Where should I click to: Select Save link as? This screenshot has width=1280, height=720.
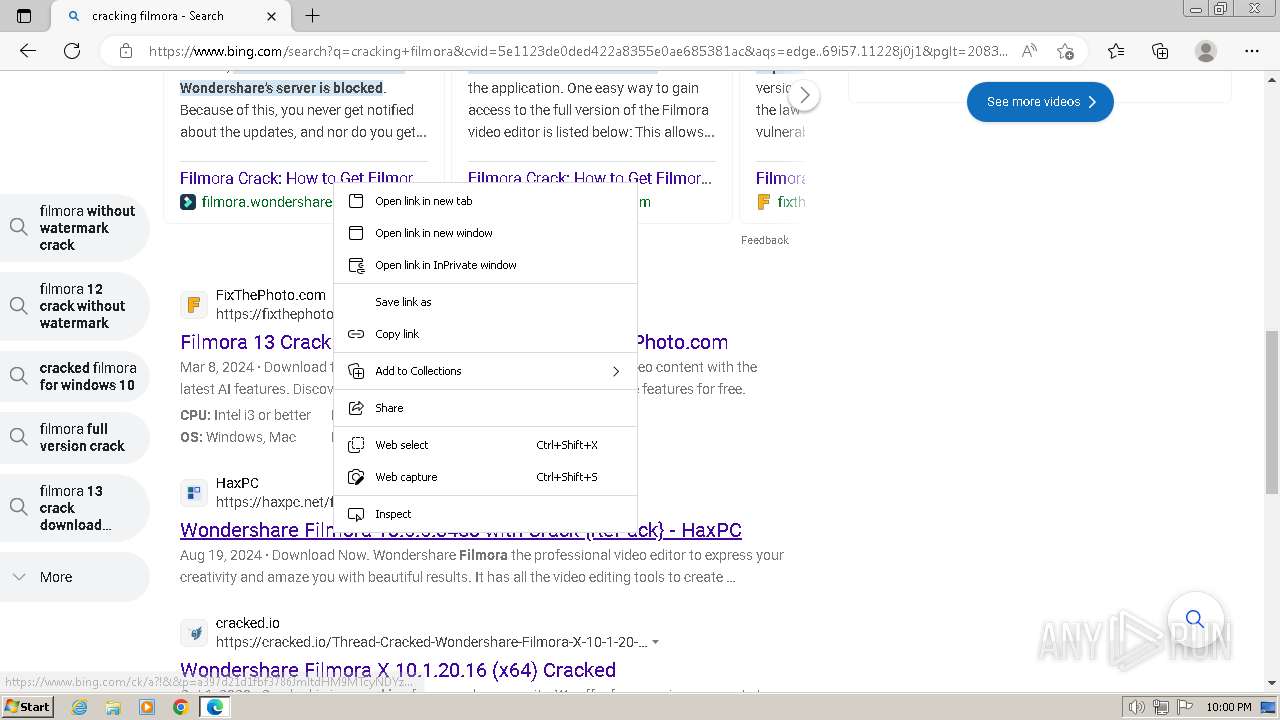[x=485, y=302]
